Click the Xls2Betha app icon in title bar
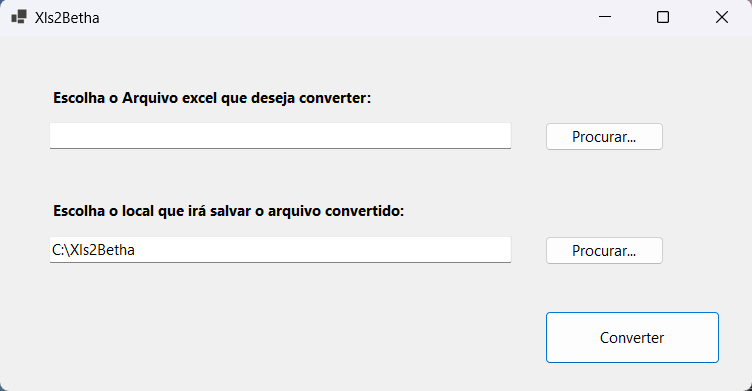The width and height of the screenshot is (752, 391). point(19,17)
